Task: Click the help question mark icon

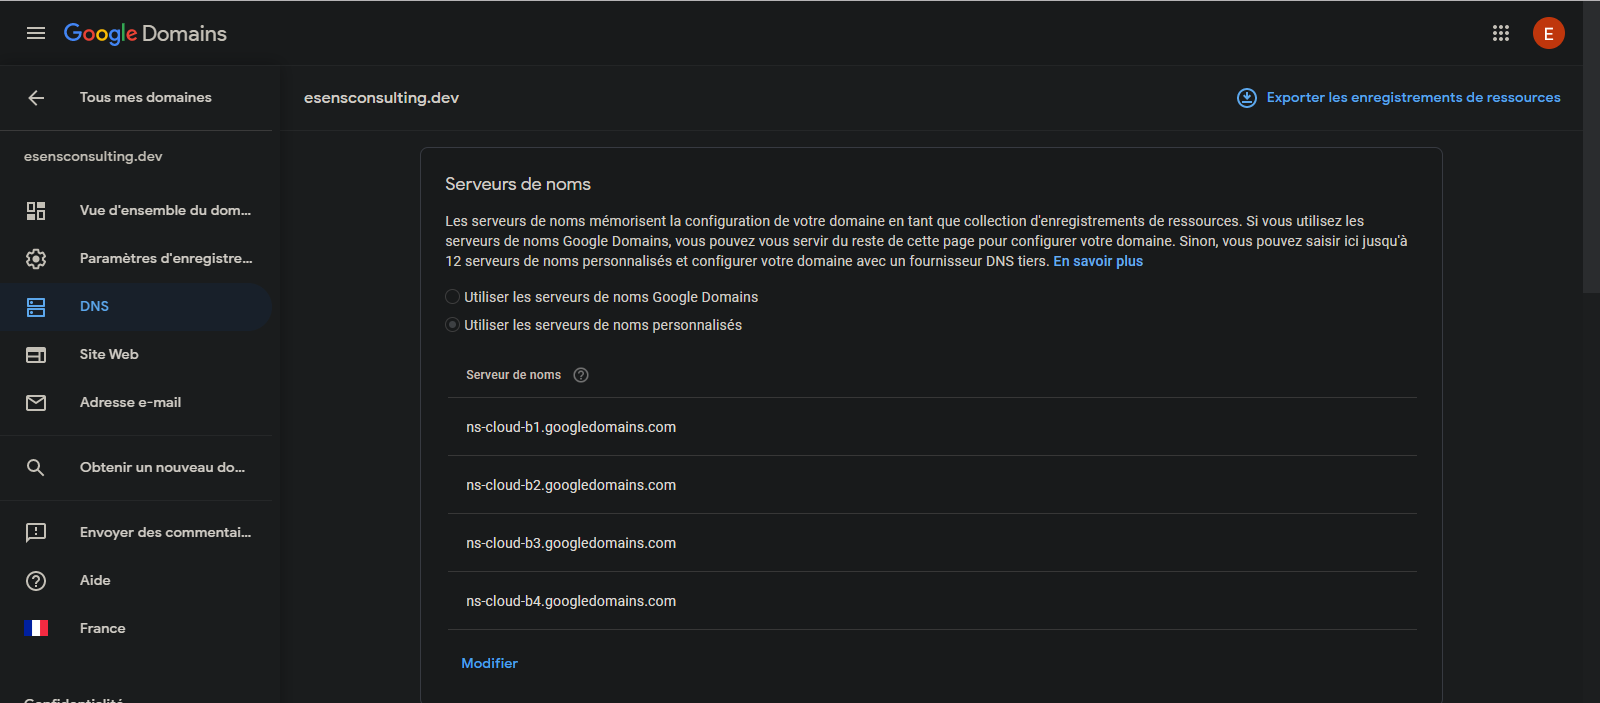Action: (x=36, y=580)
